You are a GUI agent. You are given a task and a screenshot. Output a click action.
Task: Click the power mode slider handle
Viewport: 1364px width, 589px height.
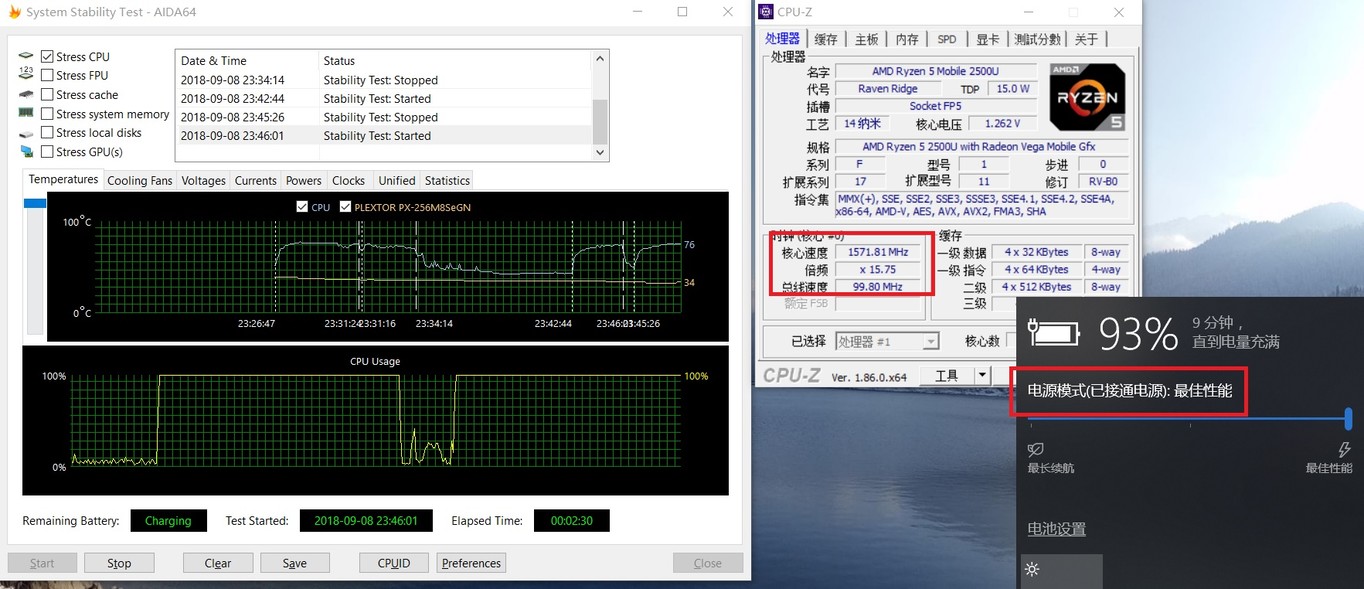[1348, 419]
